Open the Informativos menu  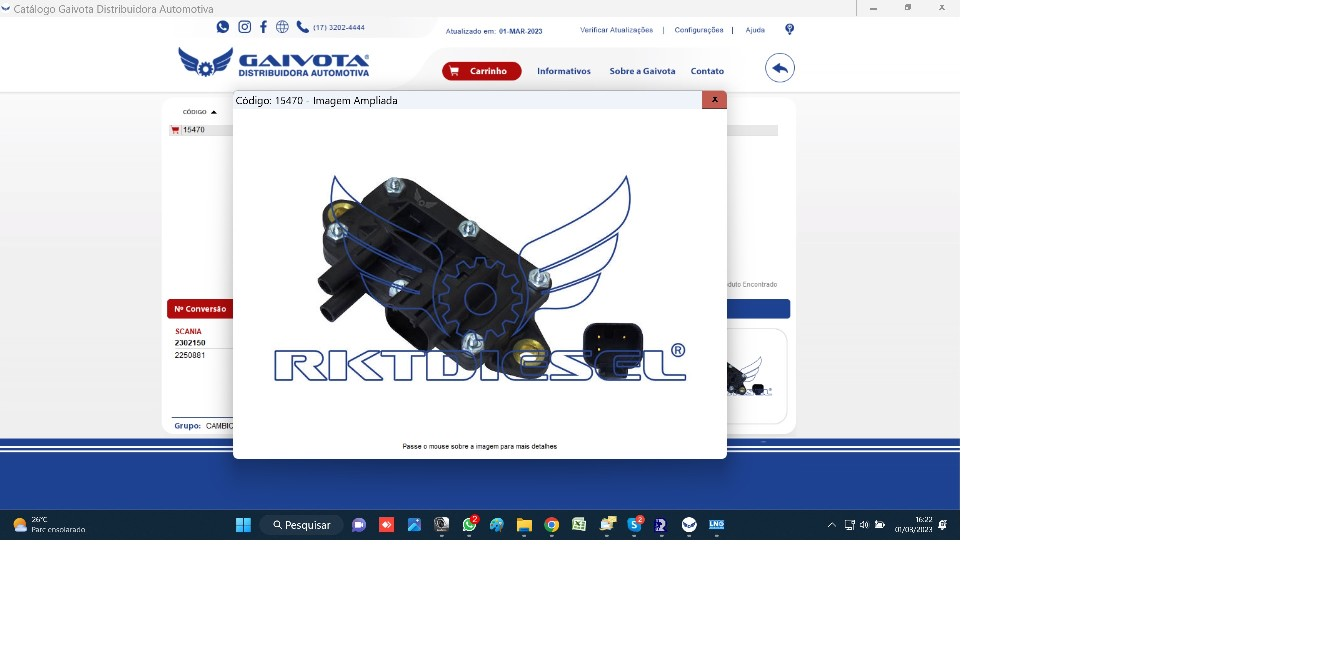(563, 71)
